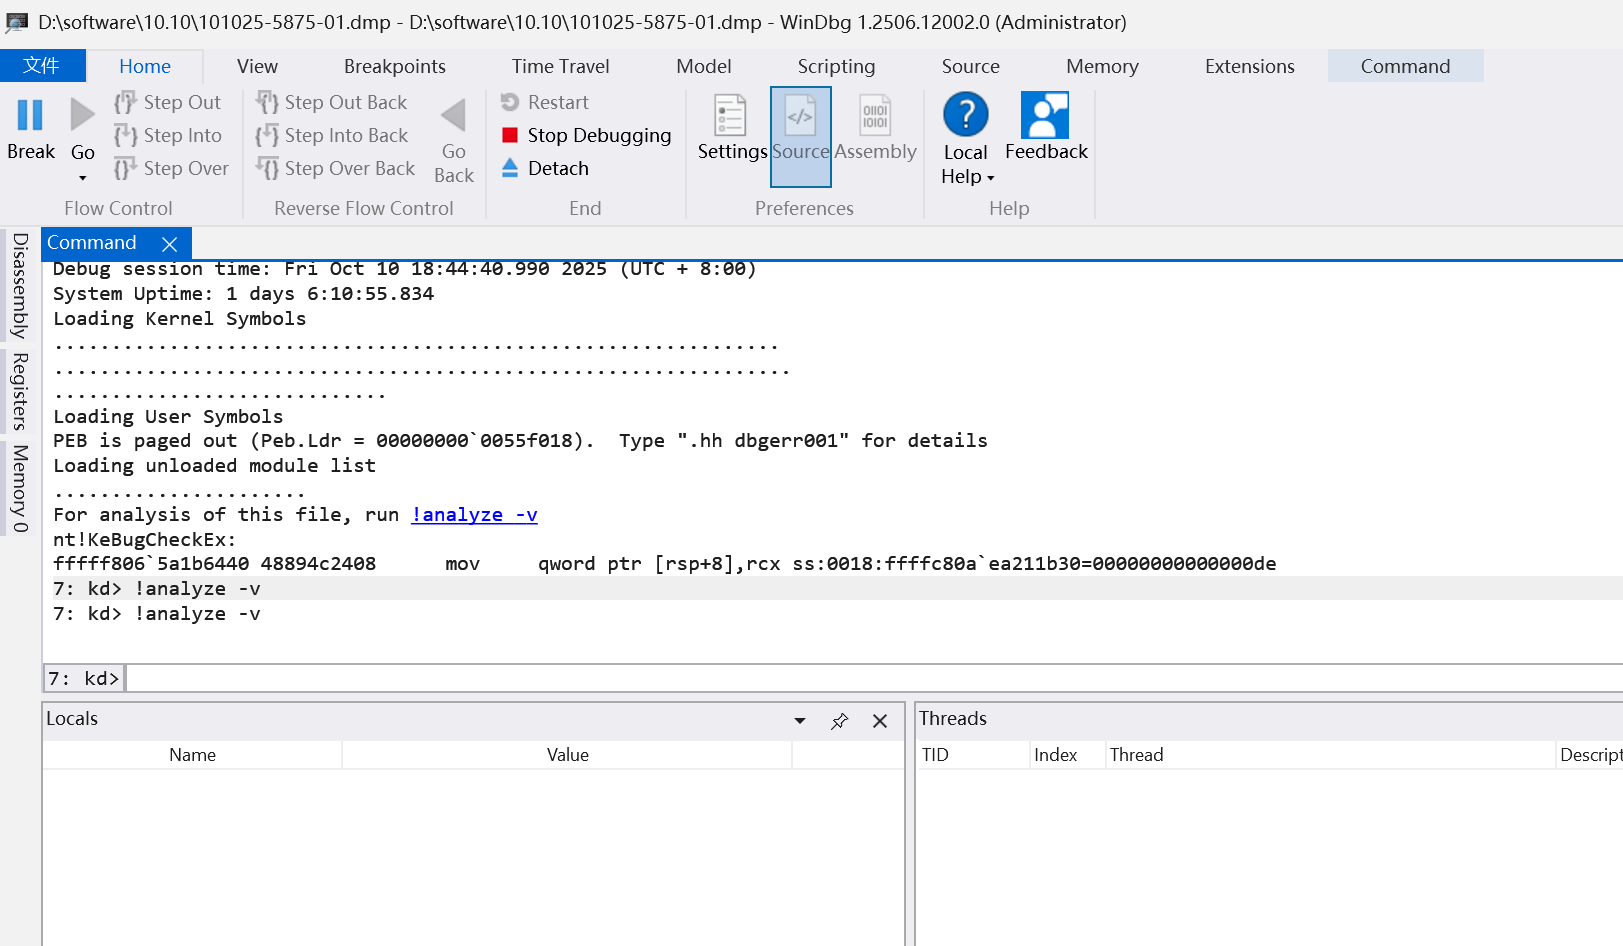Click the Locals panel title
Screen dimensions: 1623x946
tap(72, 719)
